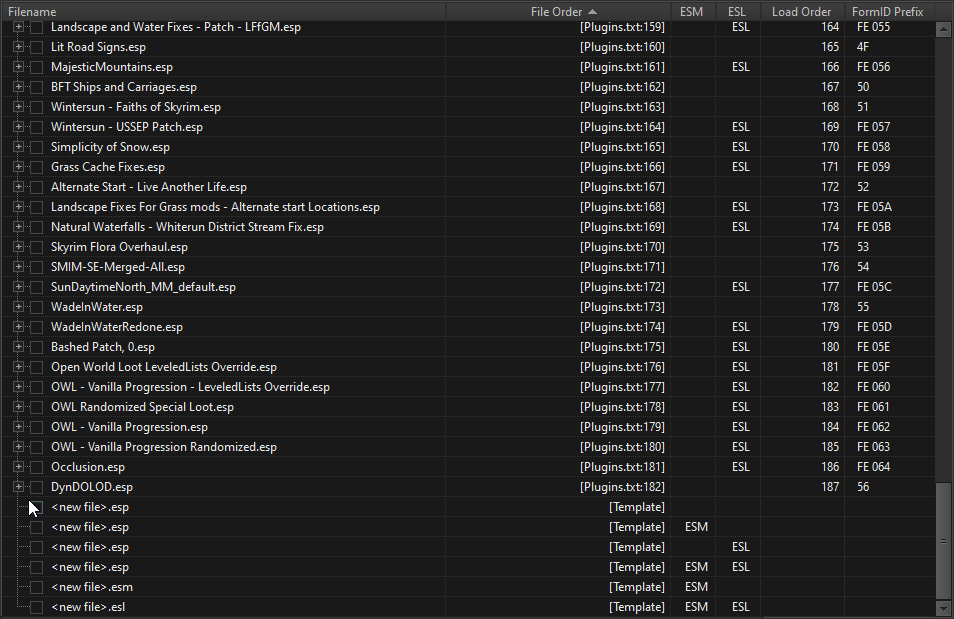Expand the SunDaytimeNorth_MM_default.esp node

click(x=18, y=287)
